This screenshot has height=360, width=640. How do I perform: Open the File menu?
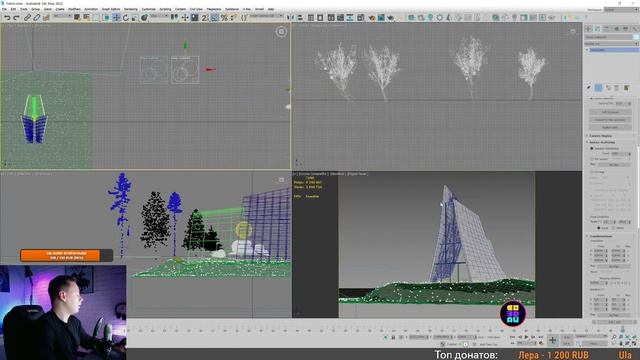(x=4, y=9)
